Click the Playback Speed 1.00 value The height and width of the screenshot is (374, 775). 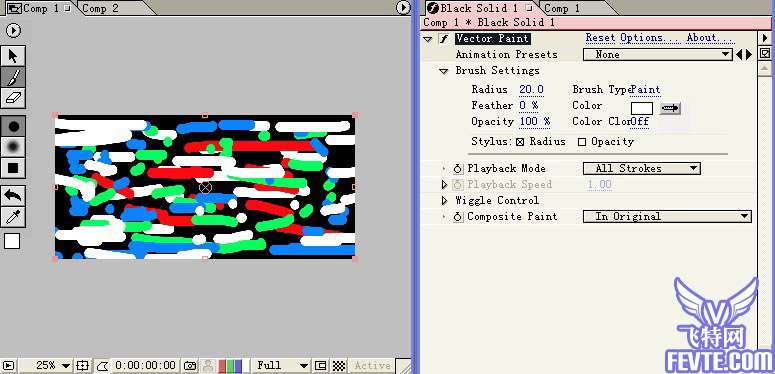coord(600,184)
